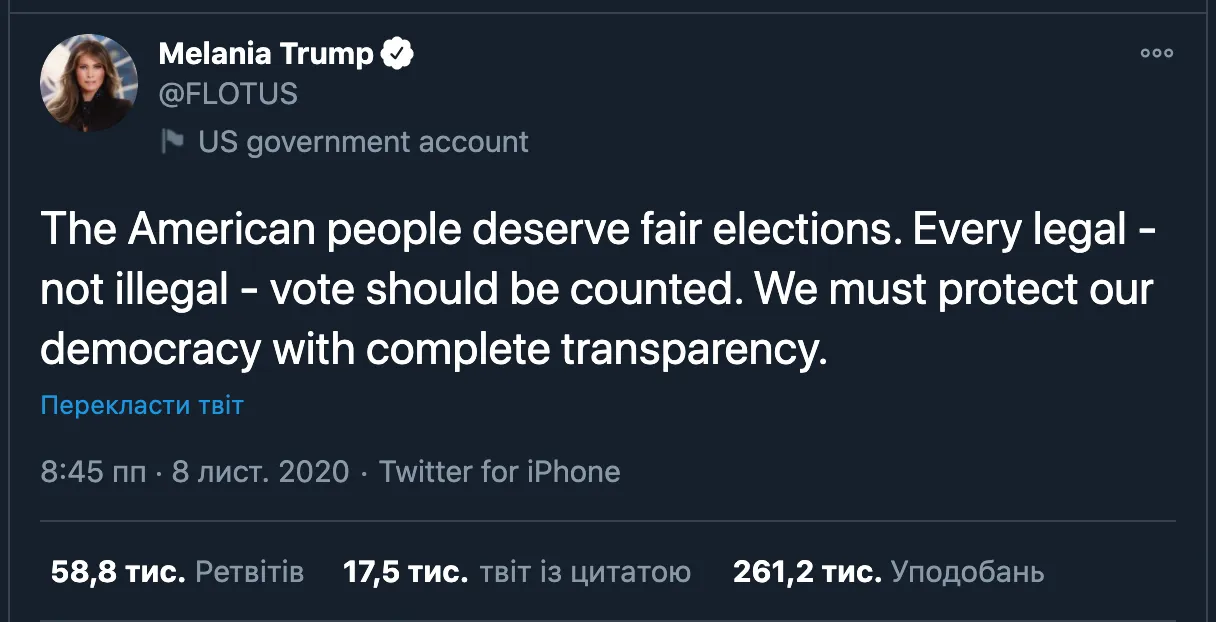Click the 8:45 пп time label

(95, 471)
